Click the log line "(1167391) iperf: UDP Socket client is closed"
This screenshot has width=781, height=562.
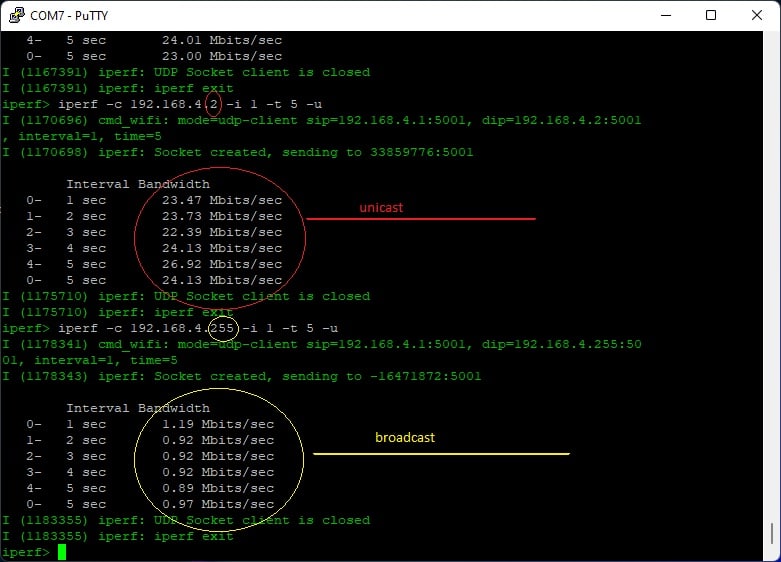coord(186,72)
